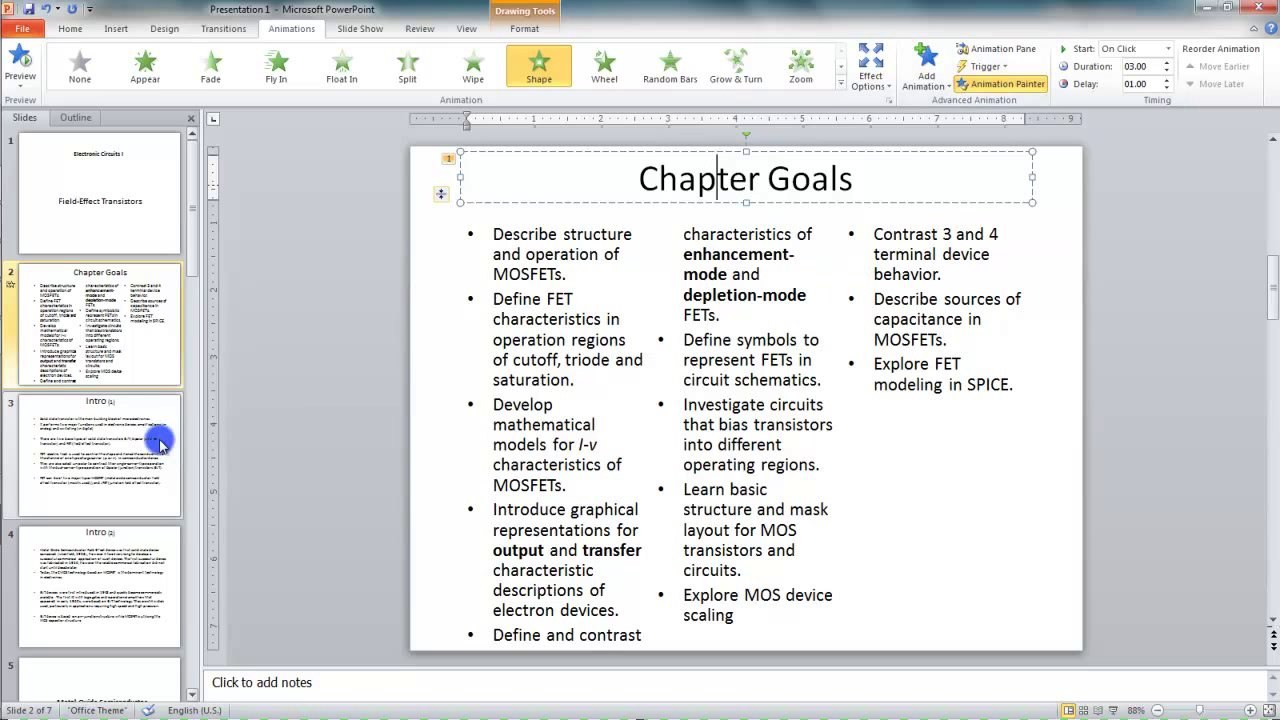Choose the None animation effect

pyautogui.click(x=80, y=66)
